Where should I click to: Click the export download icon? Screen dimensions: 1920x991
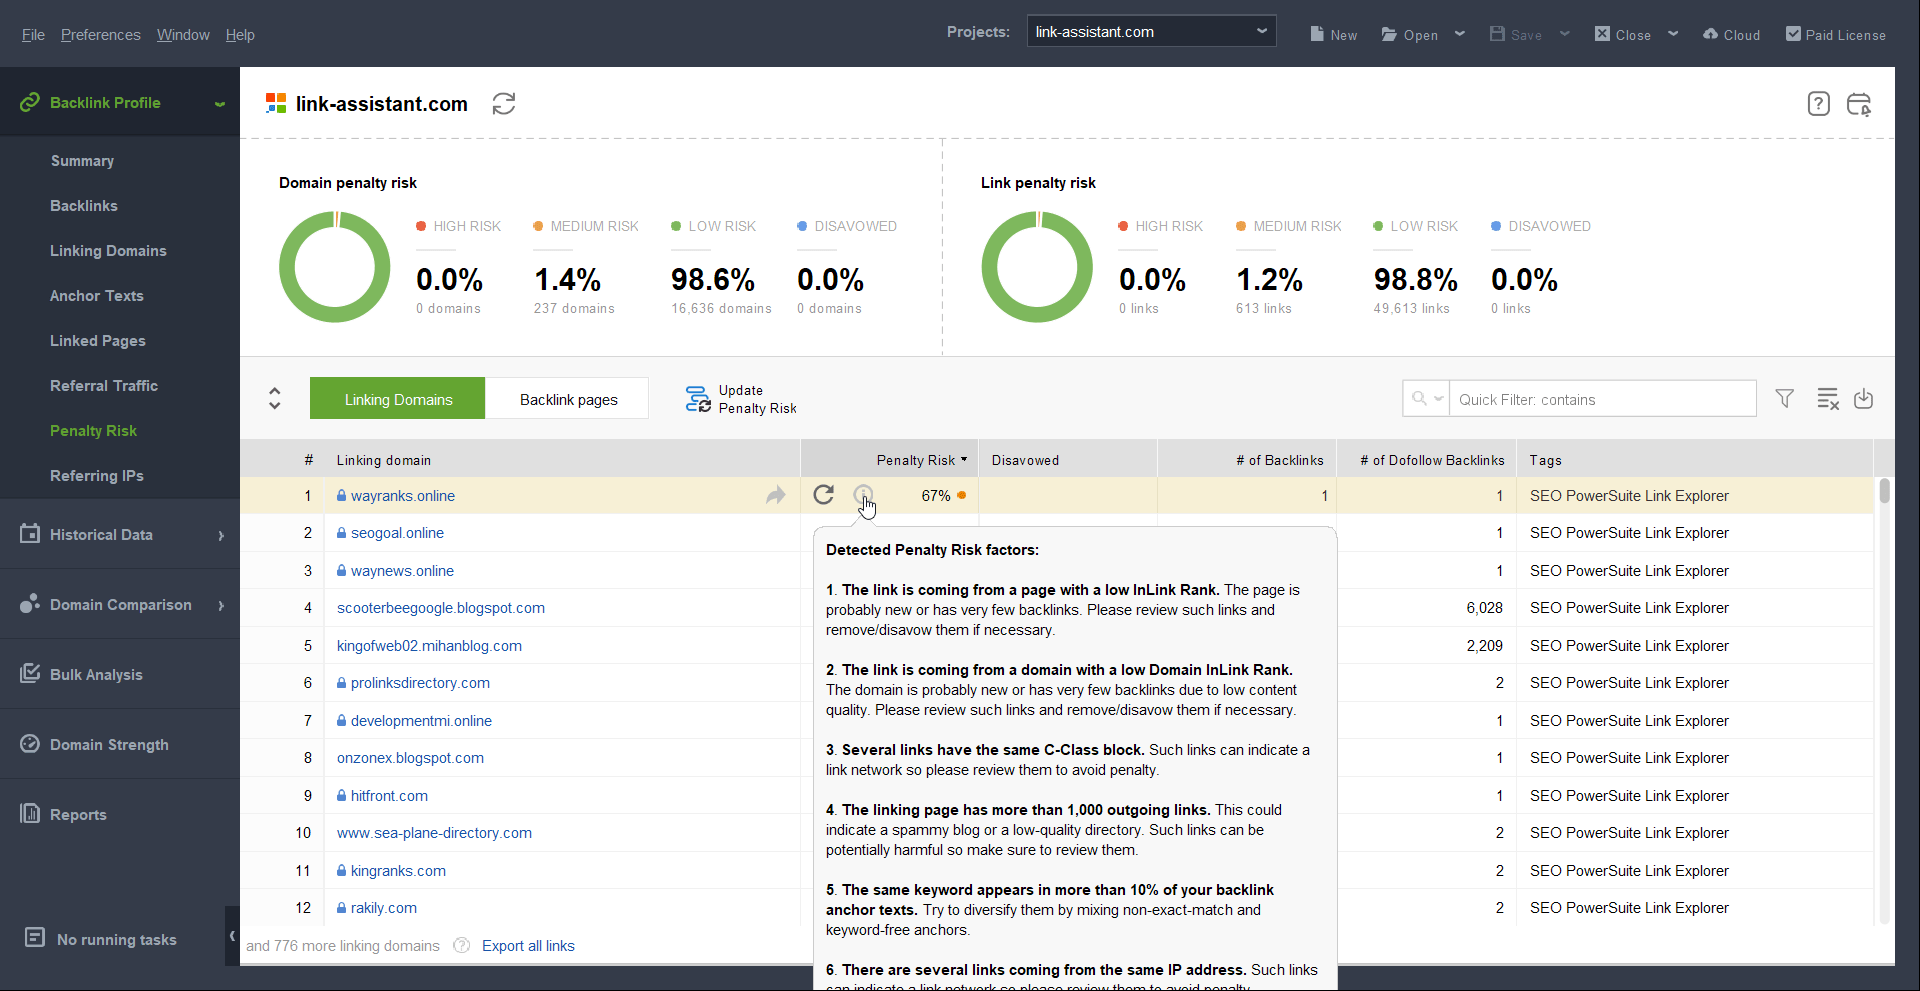point(1863,399)
